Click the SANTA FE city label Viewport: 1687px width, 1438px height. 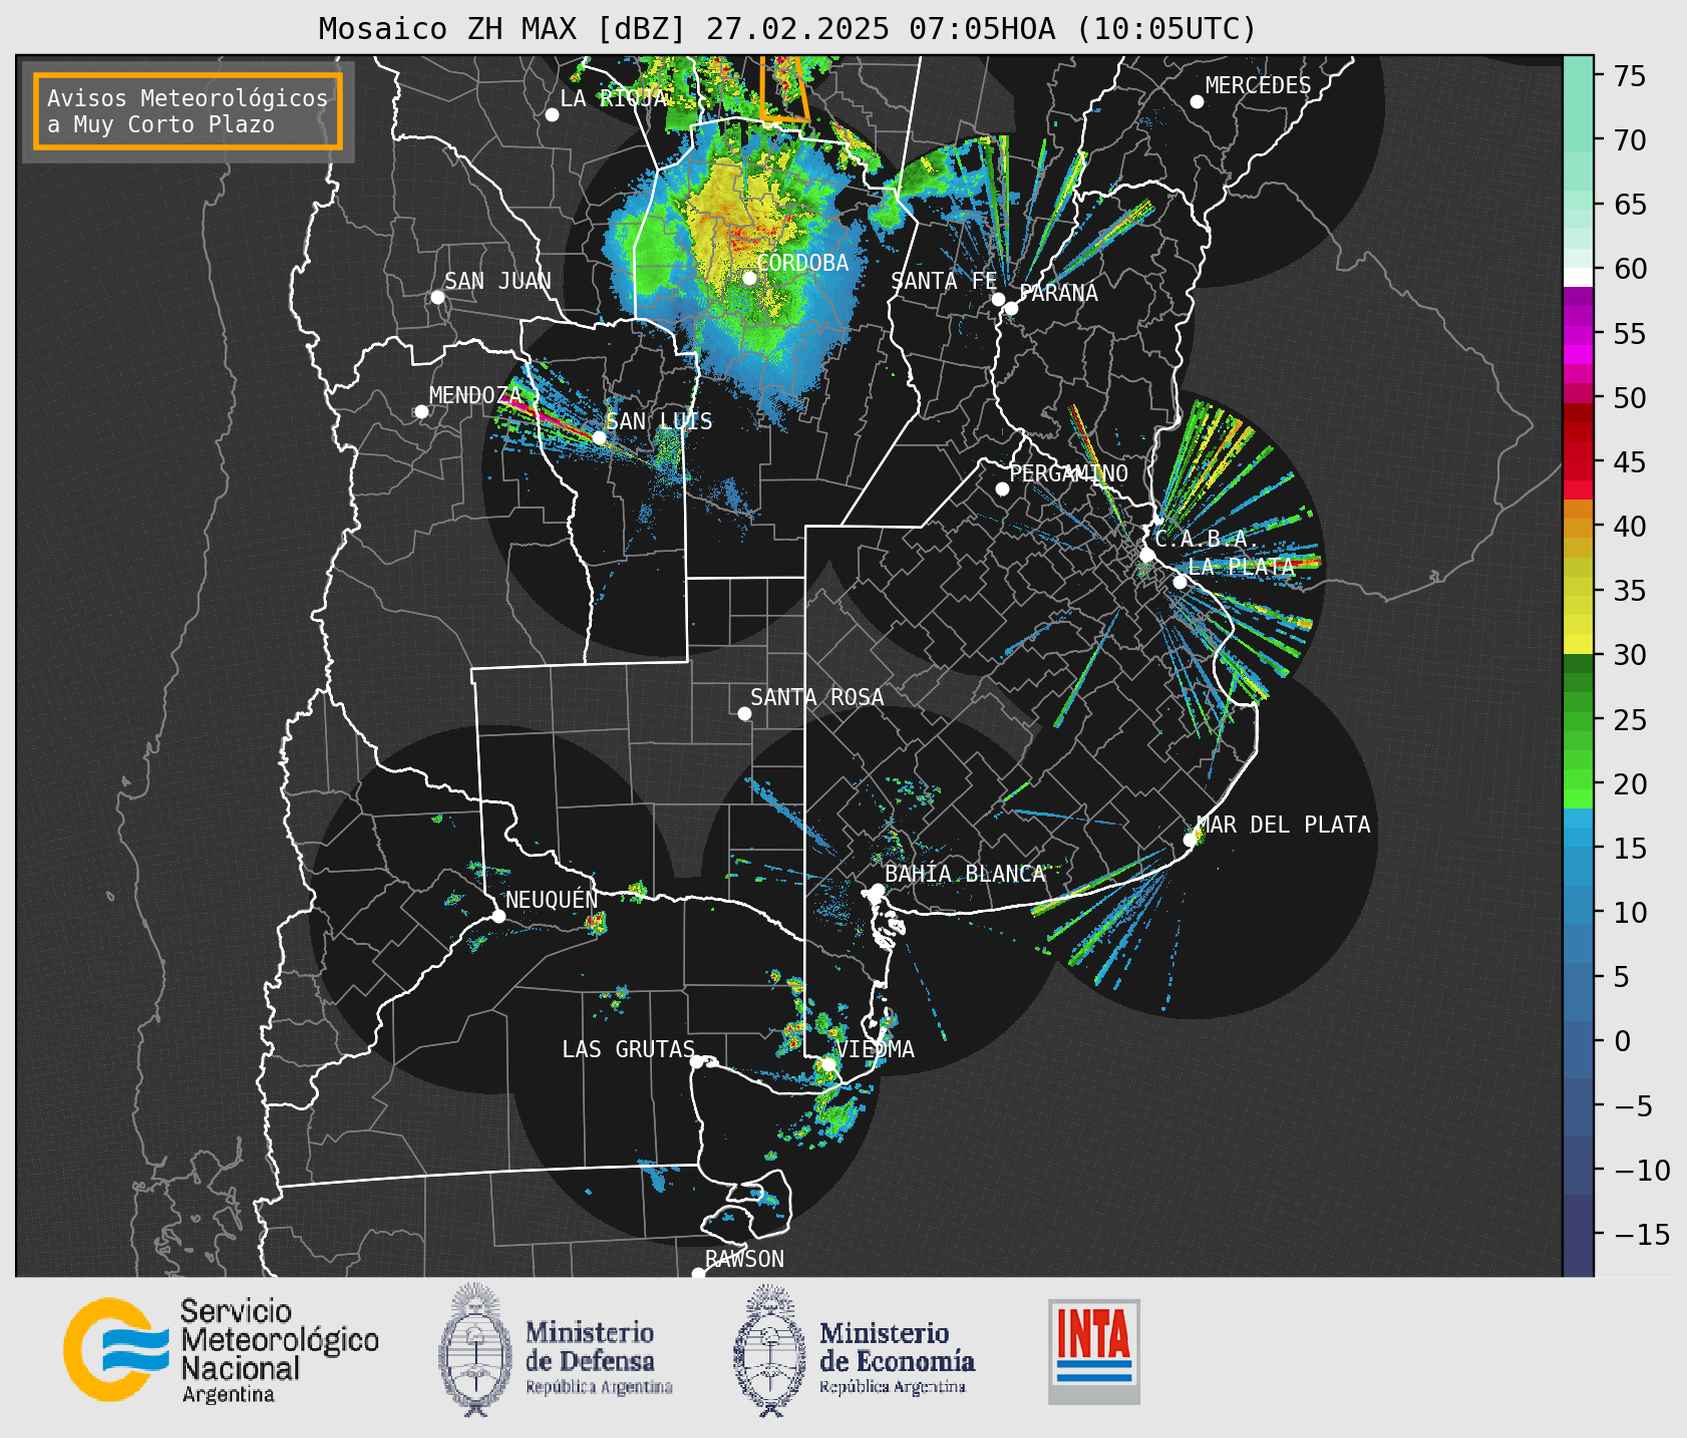[x=944, y=281]
